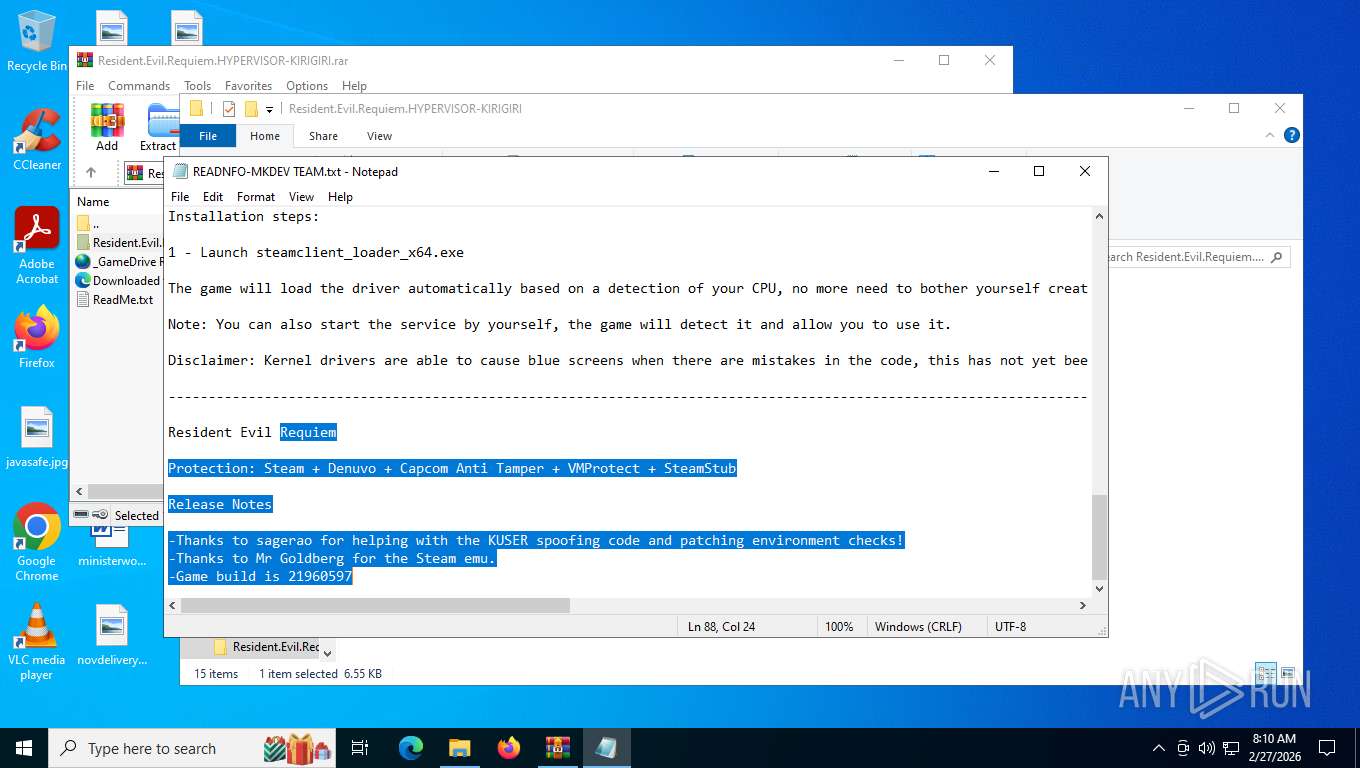The image size is (1360, 768).
Task: Select novdelivery desktop file
Action: point(112,636)
